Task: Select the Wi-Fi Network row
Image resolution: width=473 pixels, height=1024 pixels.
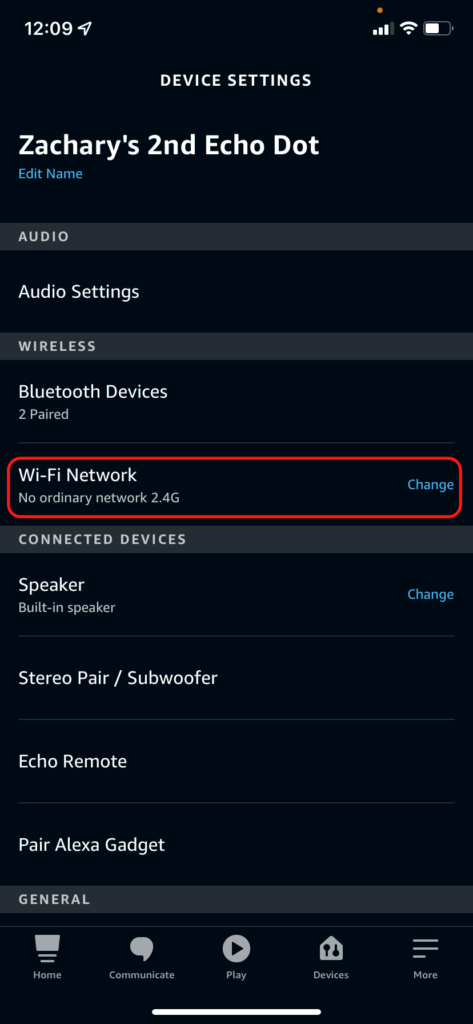Action: [x=236, y=485]
